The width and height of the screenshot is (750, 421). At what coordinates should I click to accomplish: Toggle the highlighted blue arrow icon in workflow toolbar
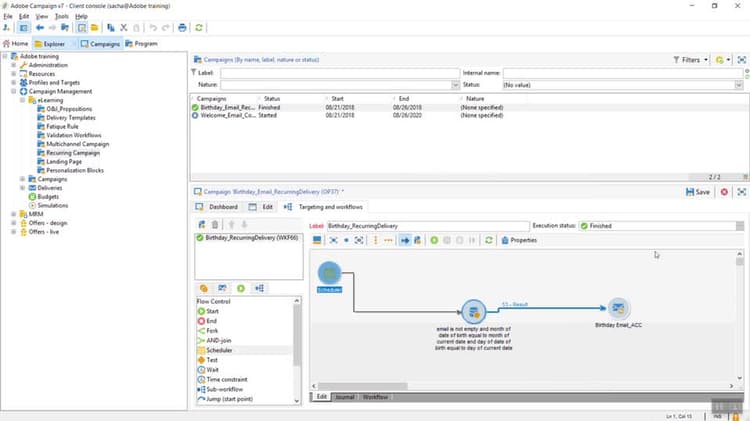coord(405,240)
